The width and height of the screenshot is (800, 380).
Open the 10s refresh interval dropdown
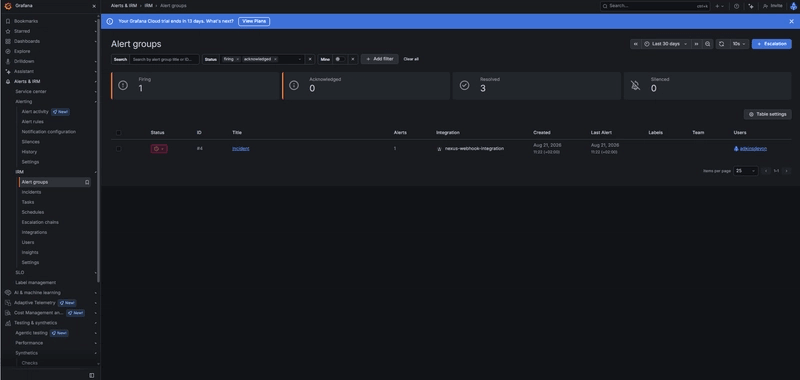[738, 44]
